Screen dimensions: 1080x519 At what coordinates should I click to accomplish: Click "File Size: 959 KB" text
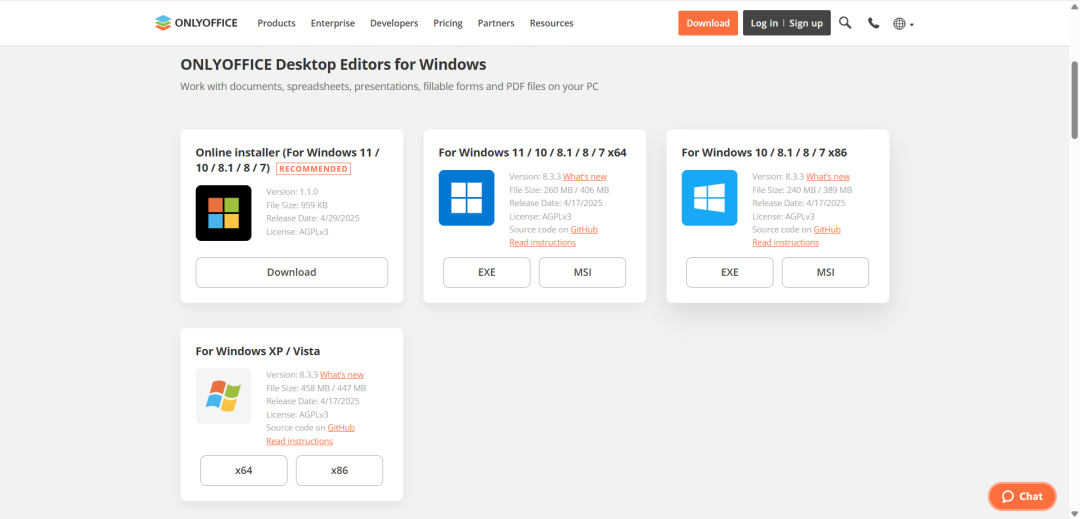[x=297, y=205]
